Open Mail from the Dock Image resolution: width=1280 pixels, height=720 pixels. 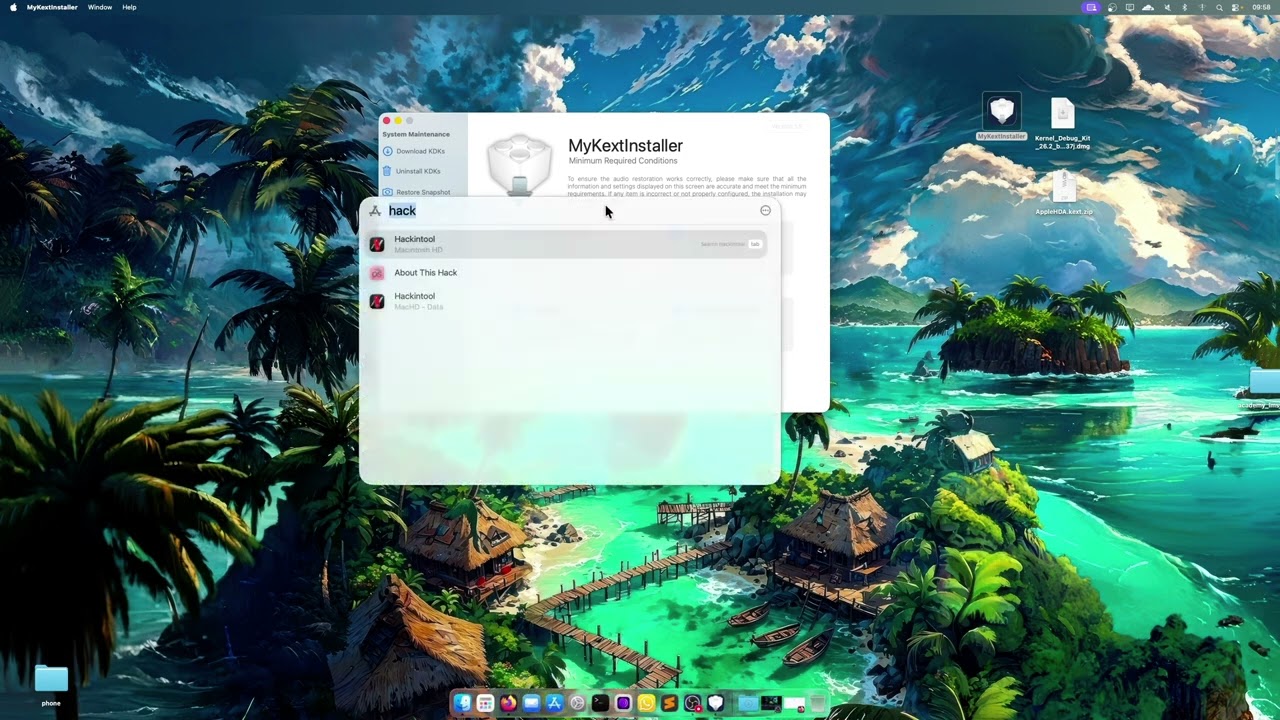531,703
